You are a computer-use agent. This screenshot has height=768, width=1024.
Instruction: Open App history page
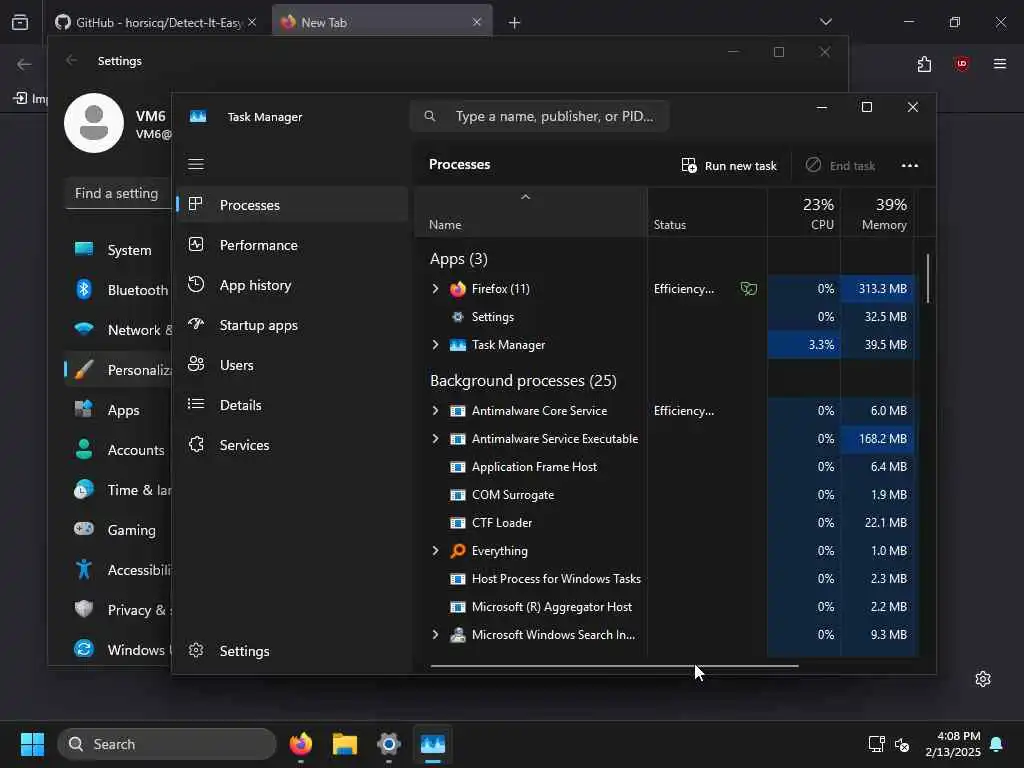[292, 285]
